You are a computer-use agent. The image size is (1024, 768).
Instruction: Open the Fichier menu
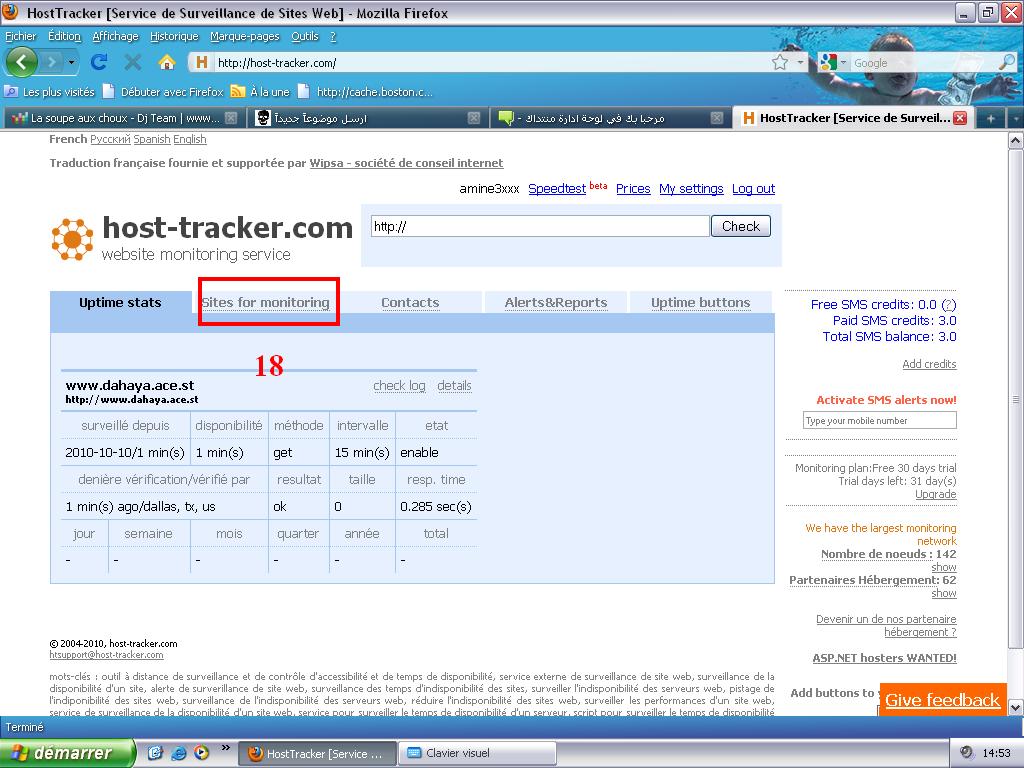21,37
